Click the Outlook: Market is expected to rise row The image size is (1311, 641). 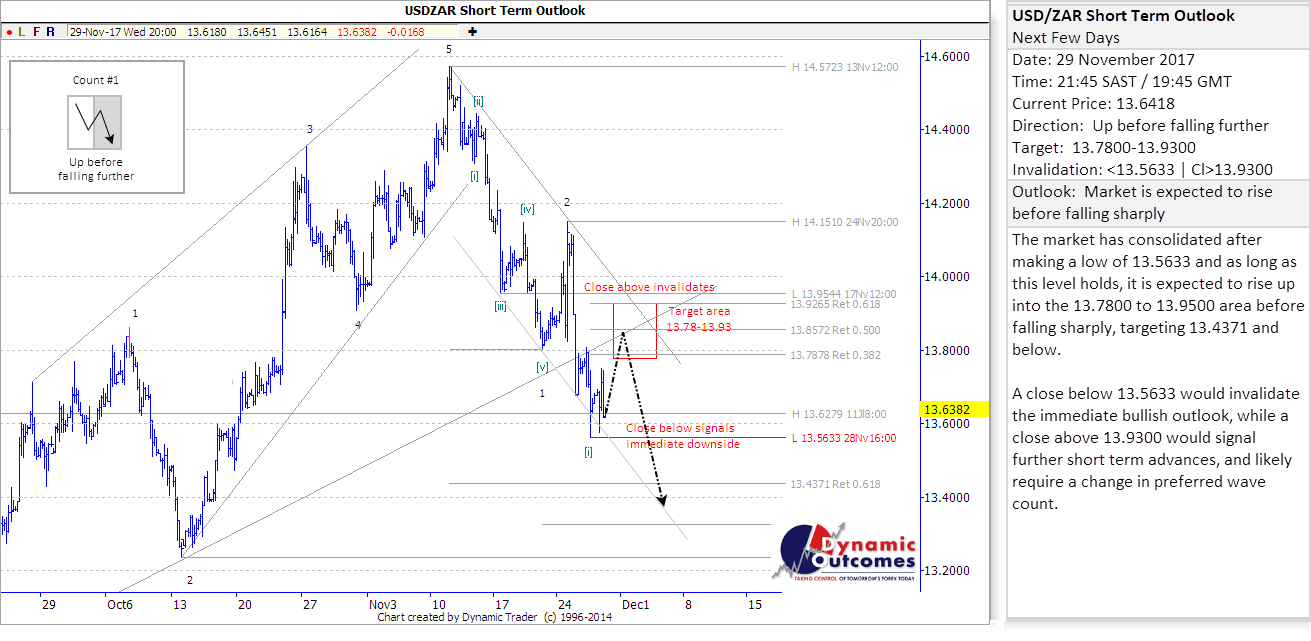coord(1158,203)
